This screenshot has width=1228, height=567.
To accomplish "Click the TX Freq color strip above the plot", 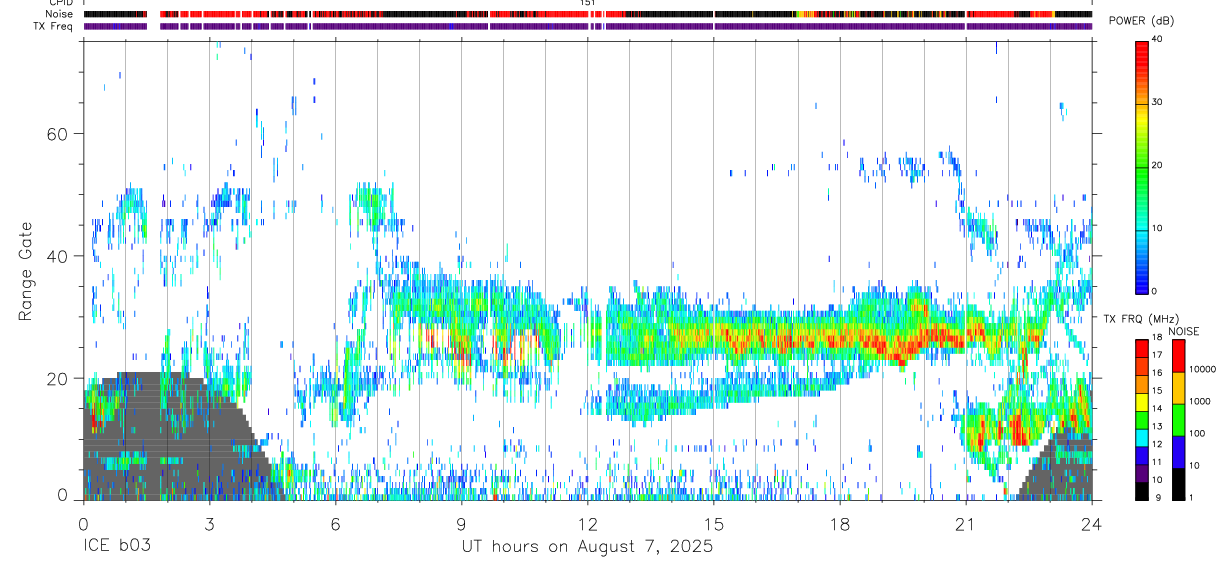I will (587, 26).
